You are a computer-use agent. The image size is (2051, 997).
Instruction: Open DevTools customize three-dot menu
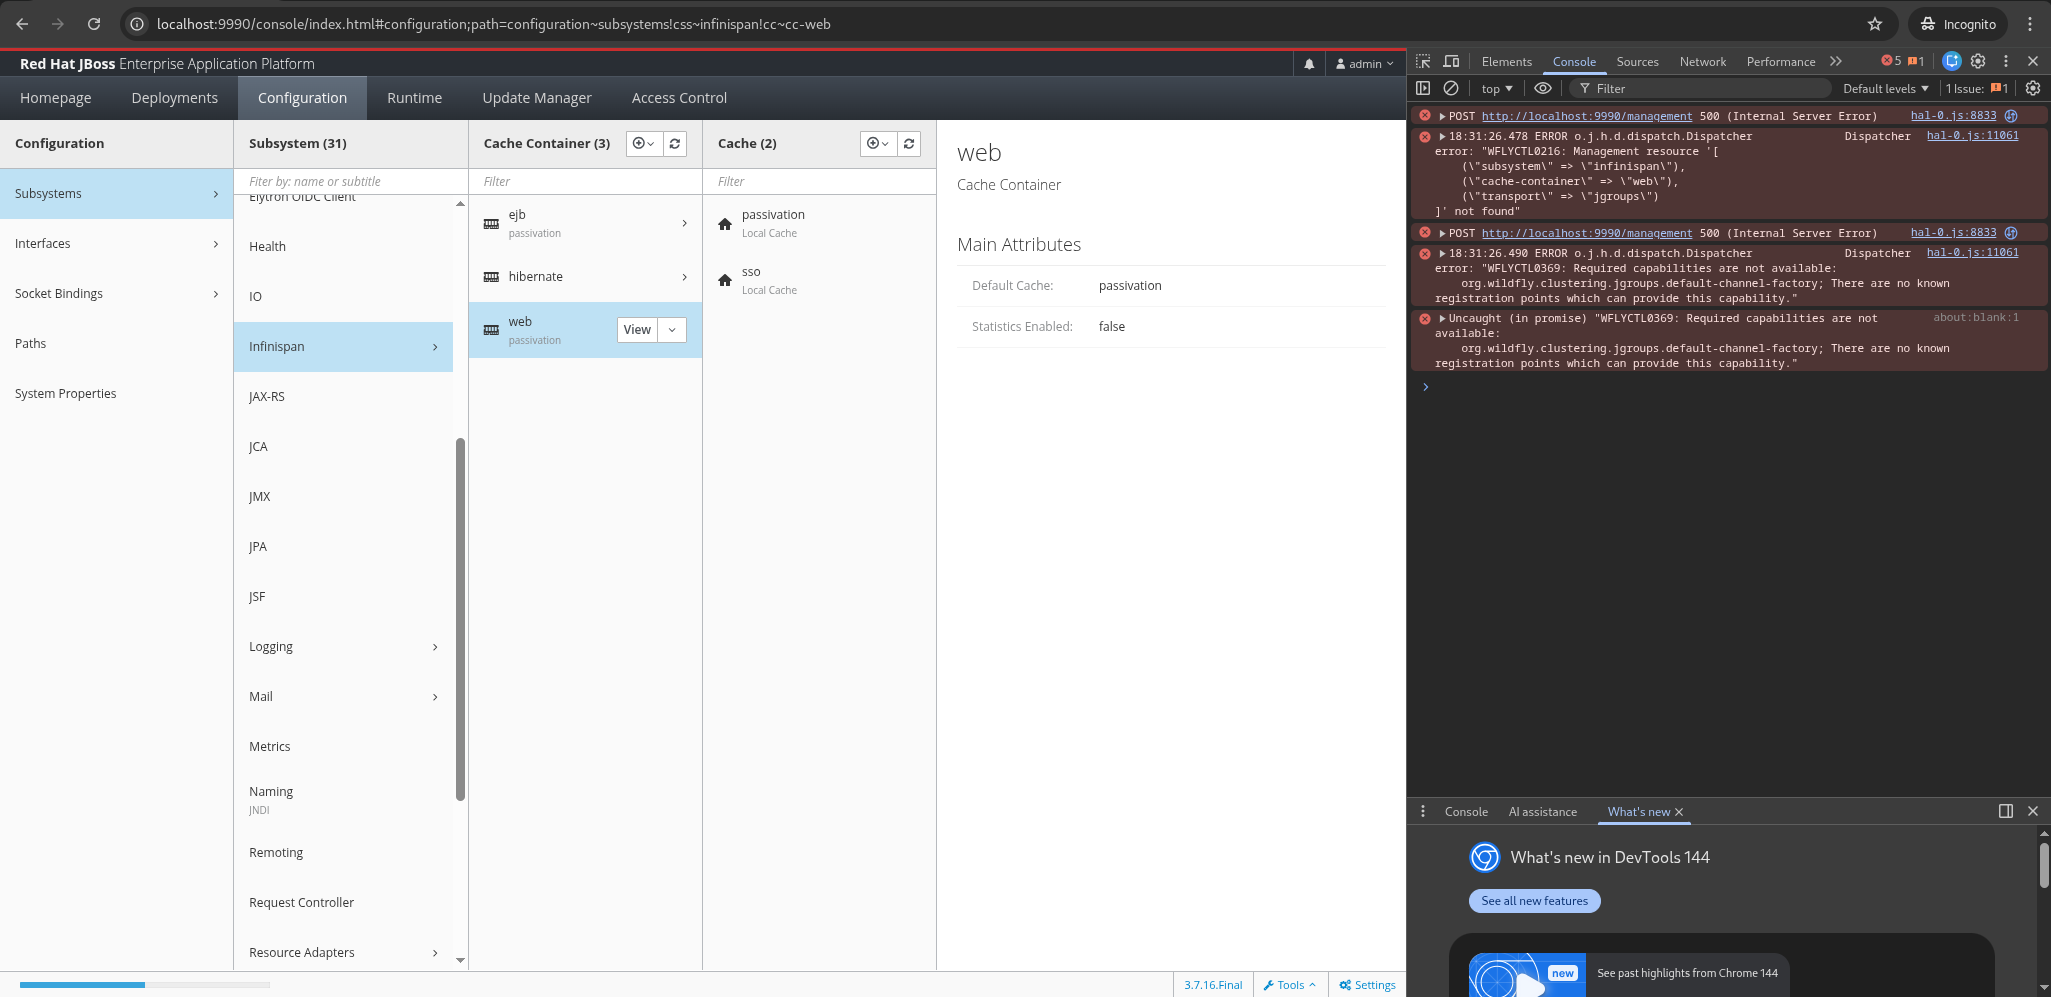click(x=2005, y=61)
